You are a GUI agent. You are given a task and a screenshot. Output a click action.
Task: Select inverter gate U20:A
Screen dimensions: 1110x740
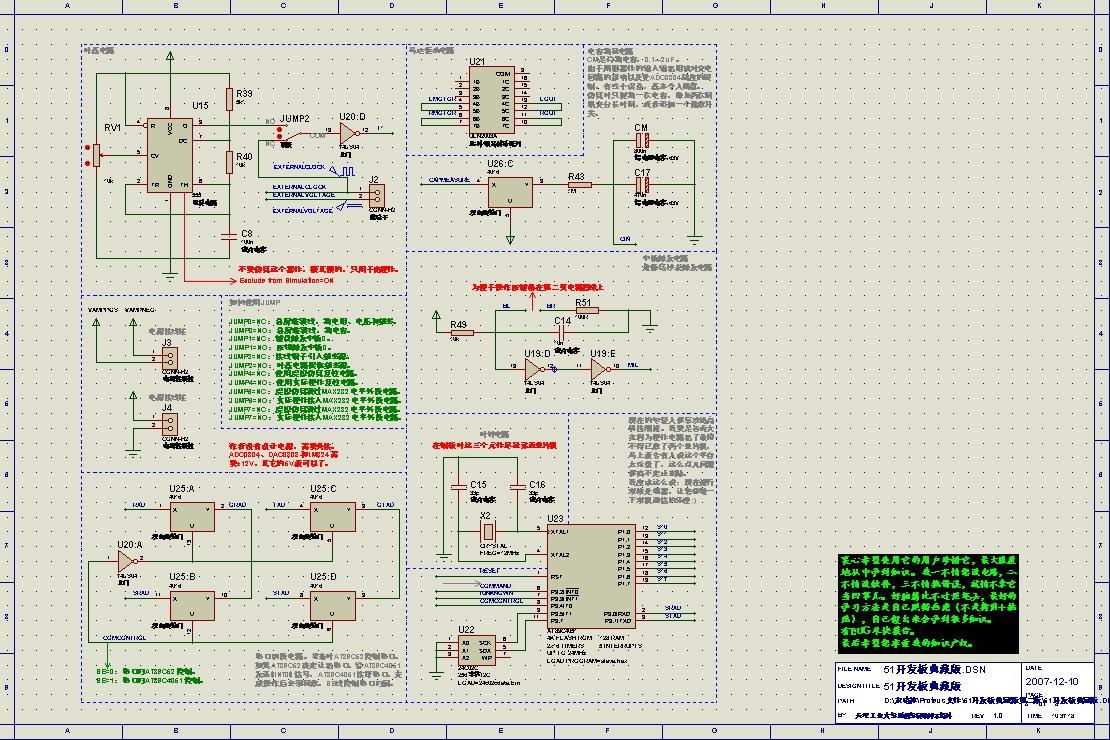[x=127, y=562]
